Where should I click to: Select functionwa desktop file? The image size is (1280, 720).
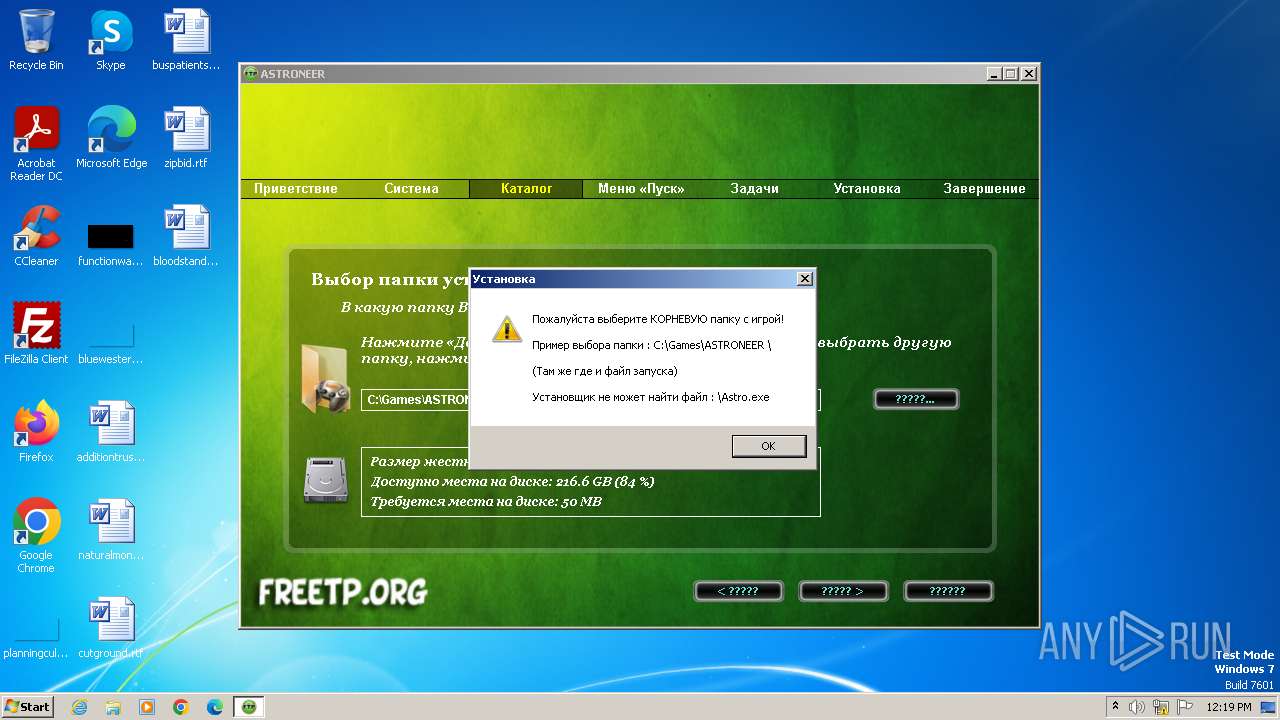click(111, 245)
